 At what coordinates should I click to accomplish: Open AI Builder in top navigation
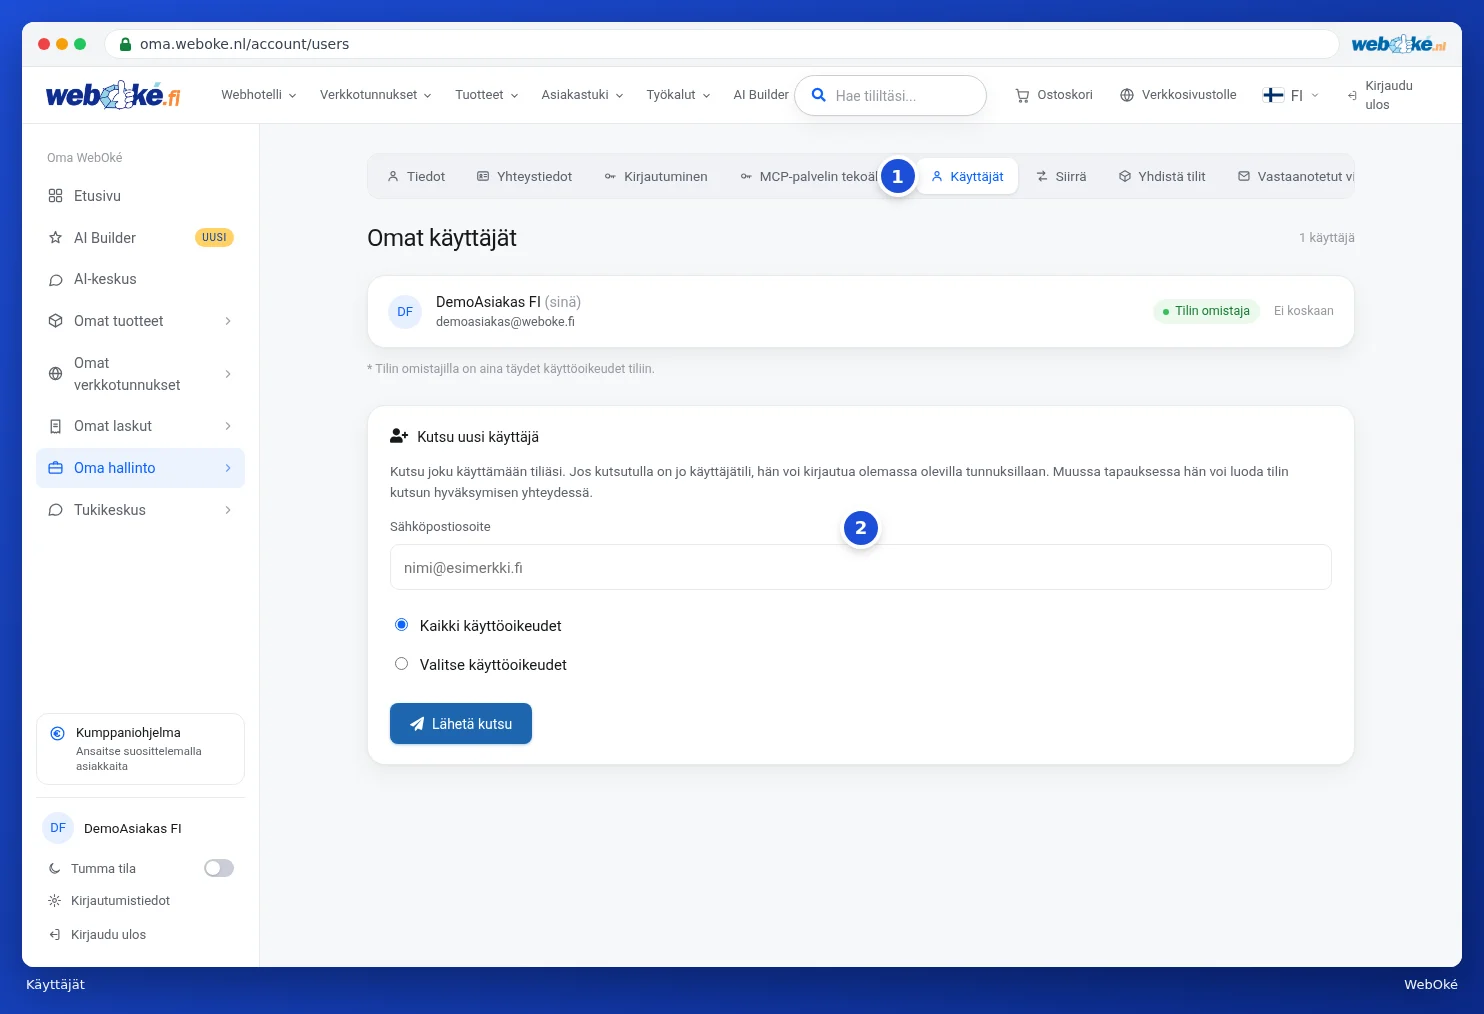click(x=761, y=95)
